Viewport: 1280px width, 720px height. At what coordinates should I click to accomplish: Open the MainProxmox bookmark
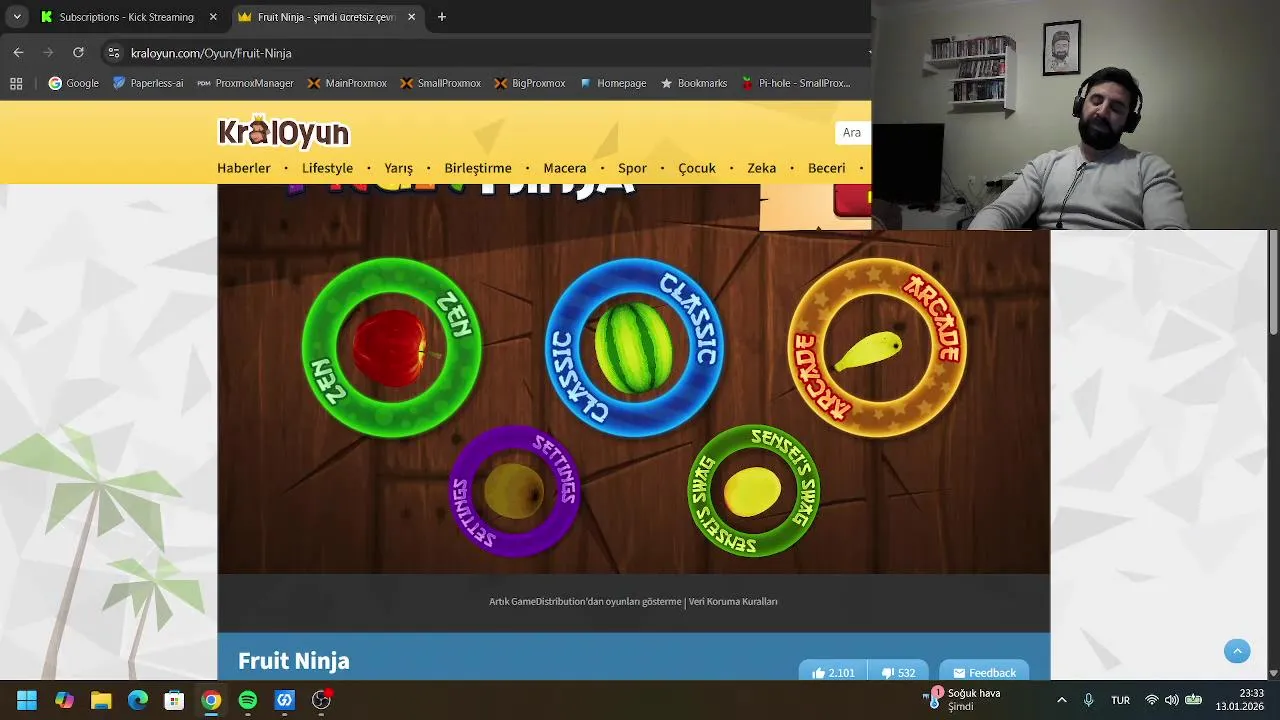[x=346, y=83]
